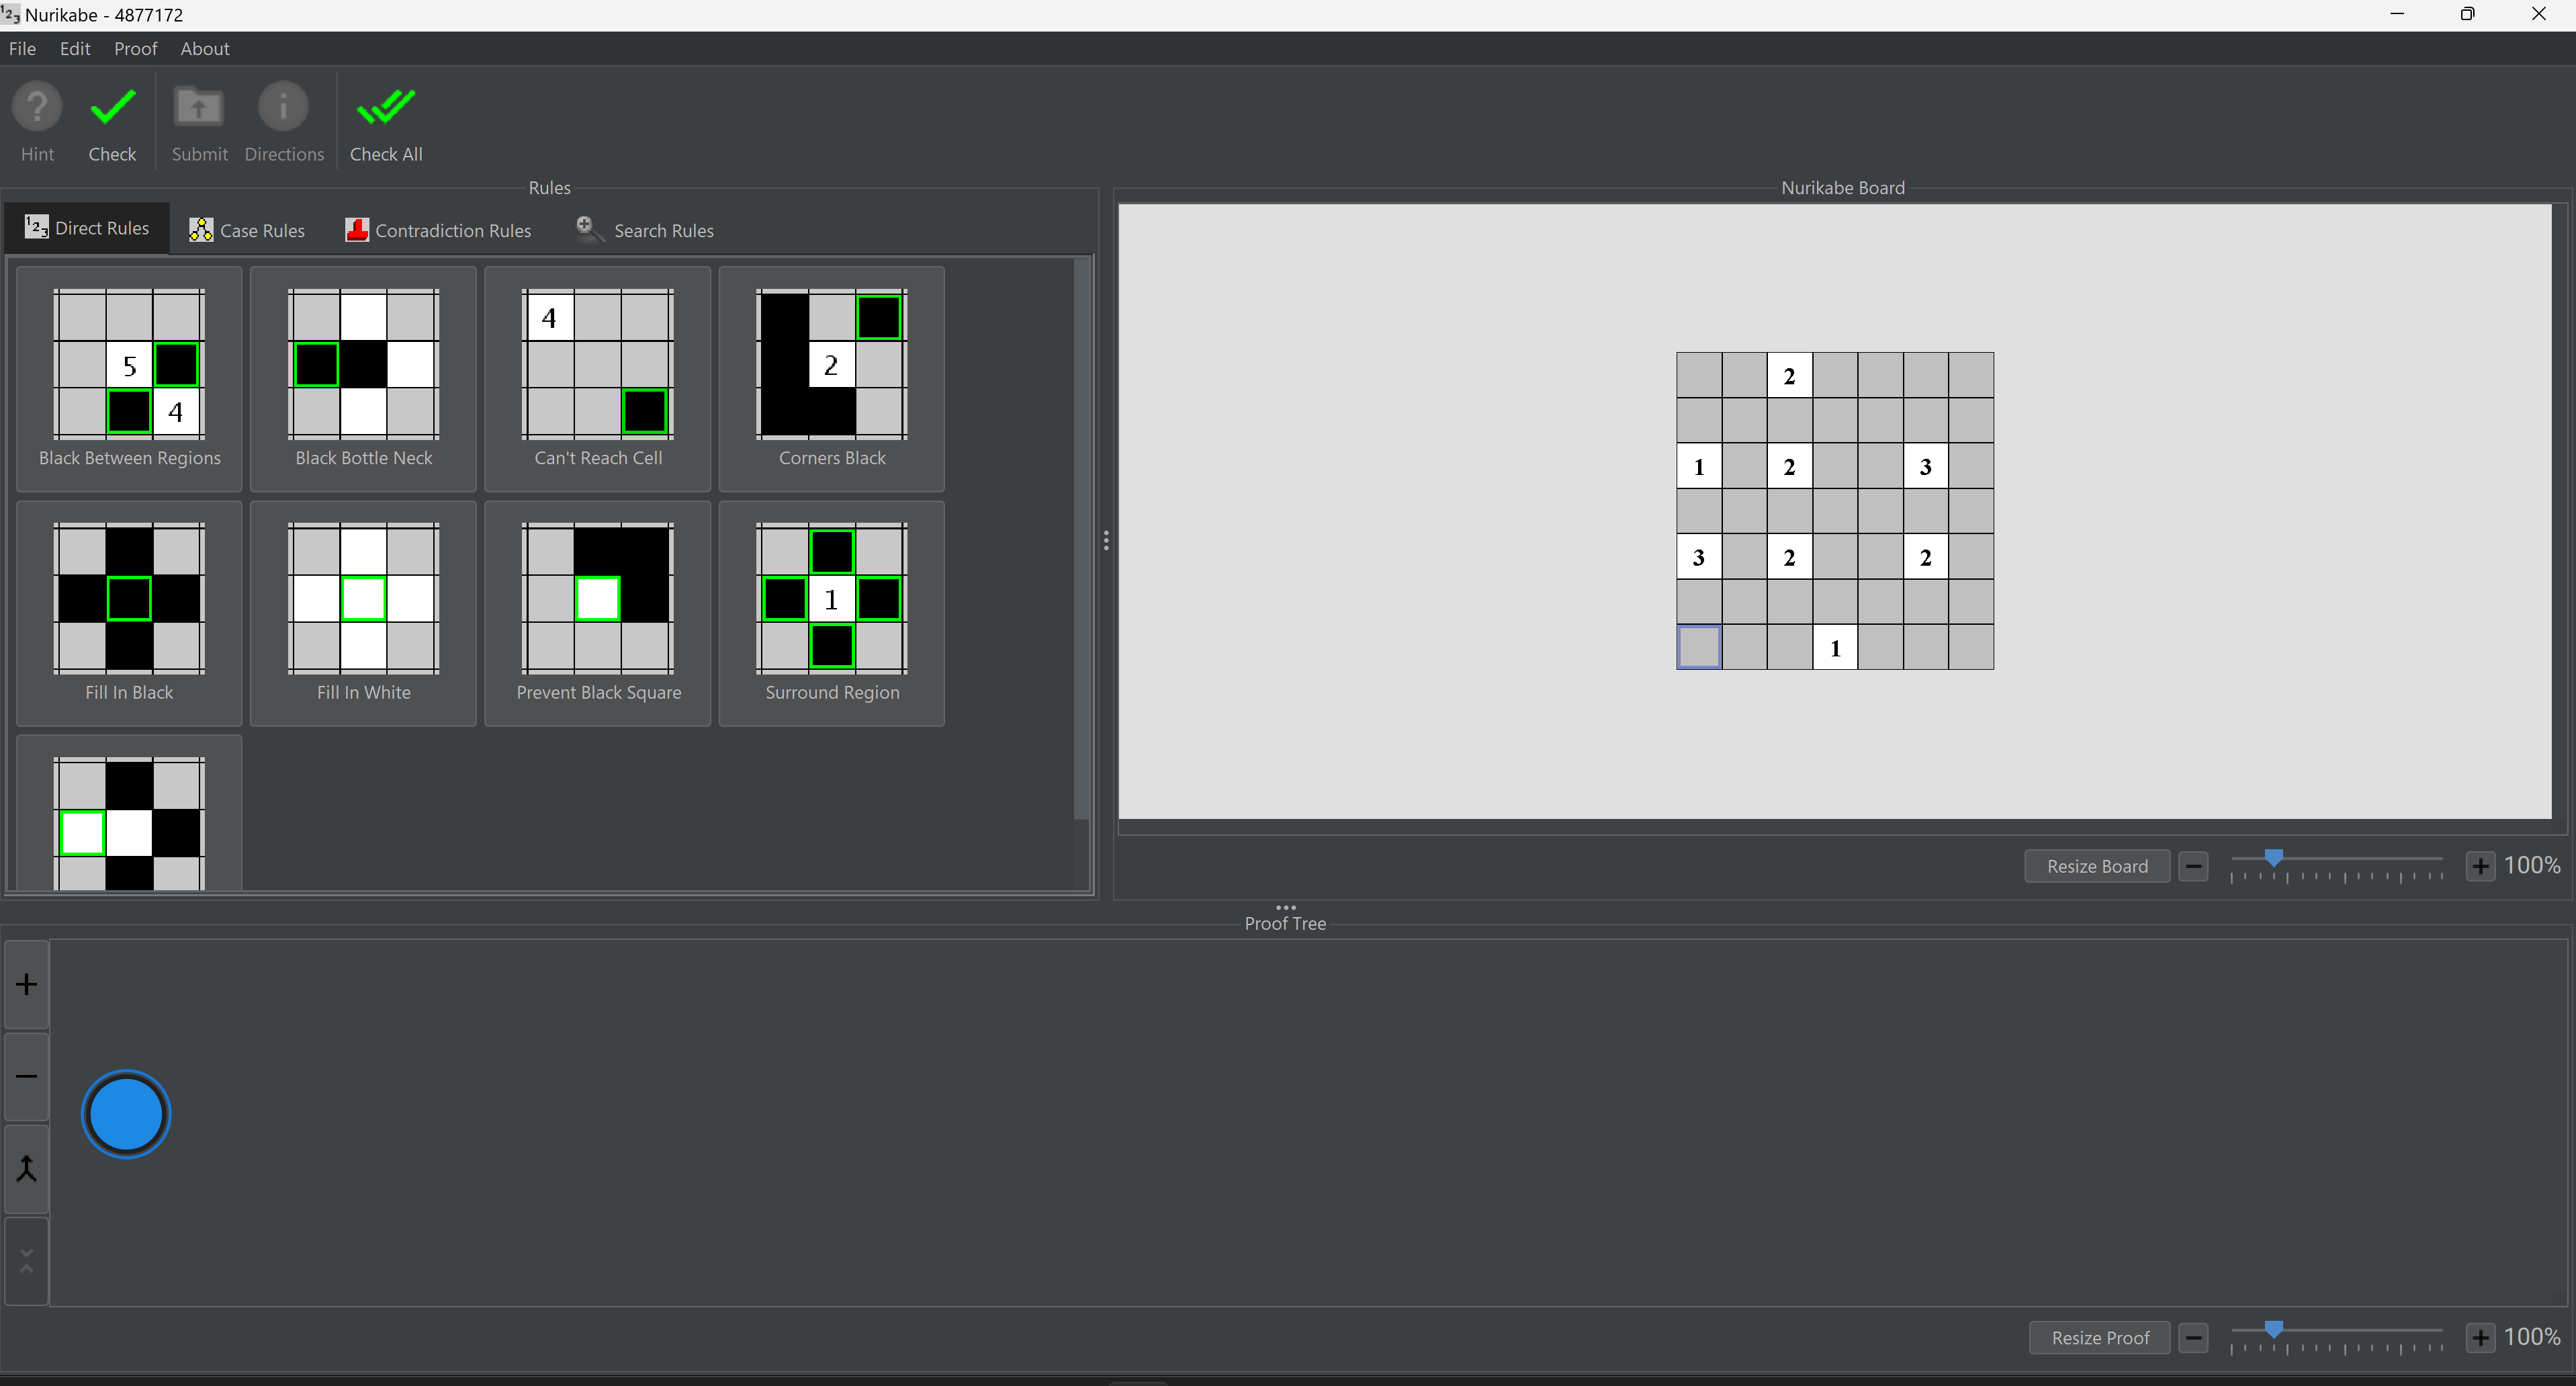This screenshot has height=1386, width=2576.
Task: Click the Check All double-checkmark icon
Action: click(x=385, y=108)
